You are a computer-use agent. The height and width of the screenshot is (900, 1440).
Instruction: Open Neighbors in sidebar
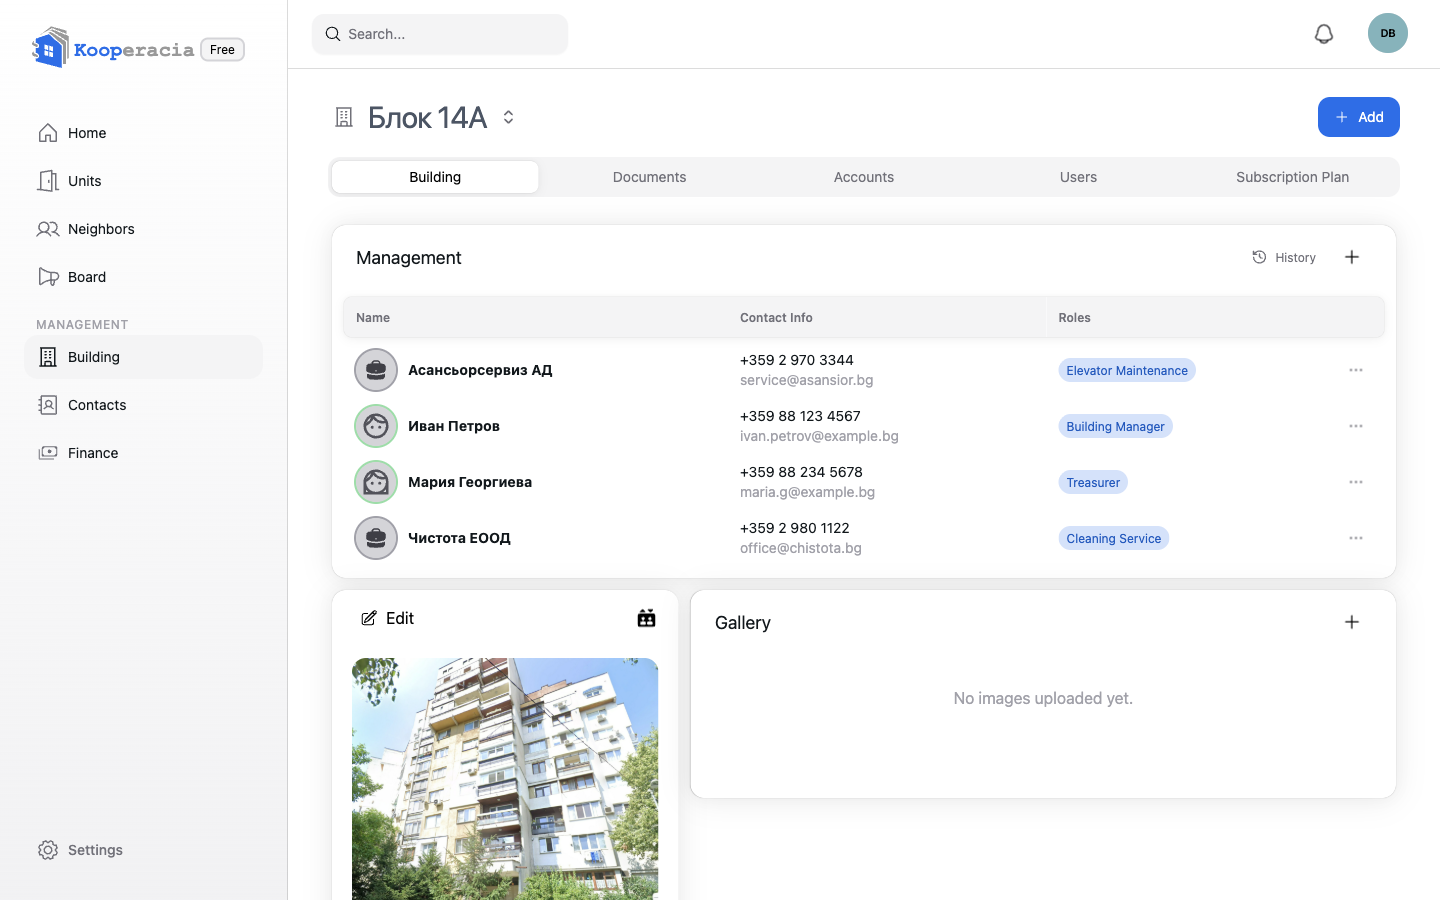143,229
